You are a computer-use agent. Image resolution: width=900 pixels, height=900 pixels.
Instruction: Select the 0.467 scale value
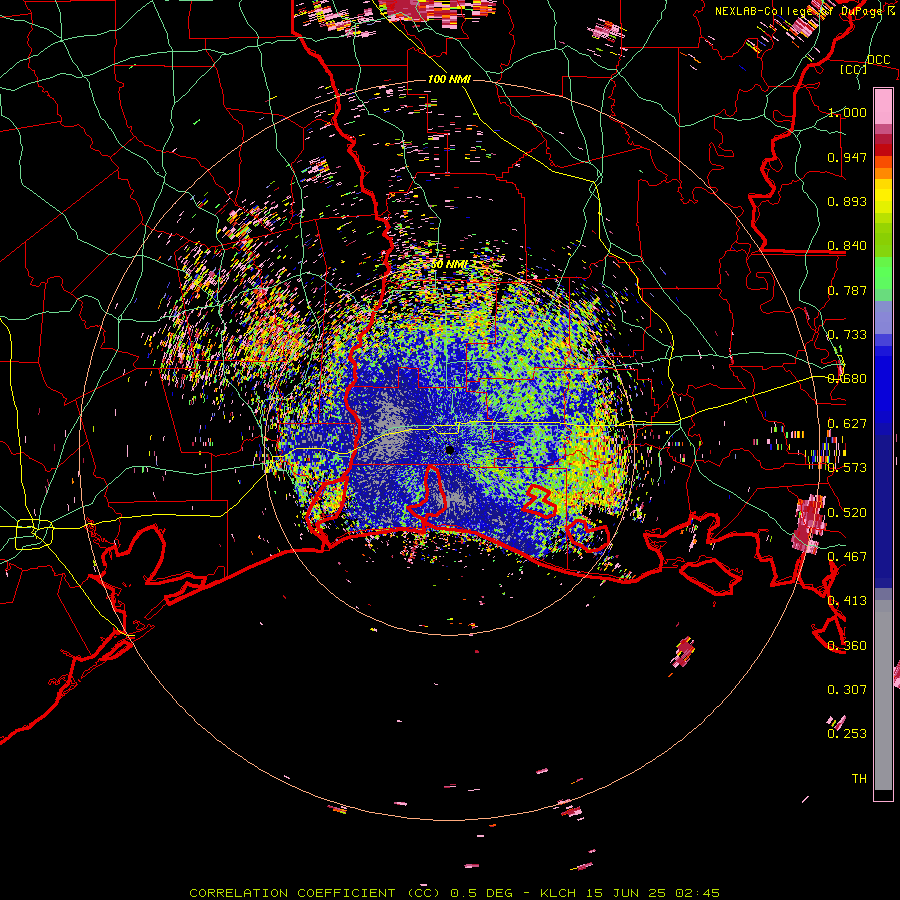tap(847, 557)
